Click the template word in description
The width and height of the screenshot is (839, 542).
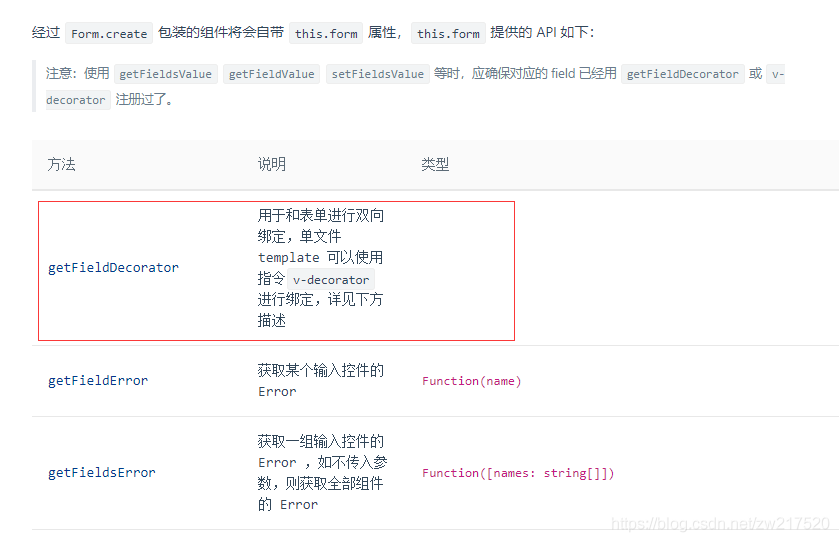click(x=289, y=257)
